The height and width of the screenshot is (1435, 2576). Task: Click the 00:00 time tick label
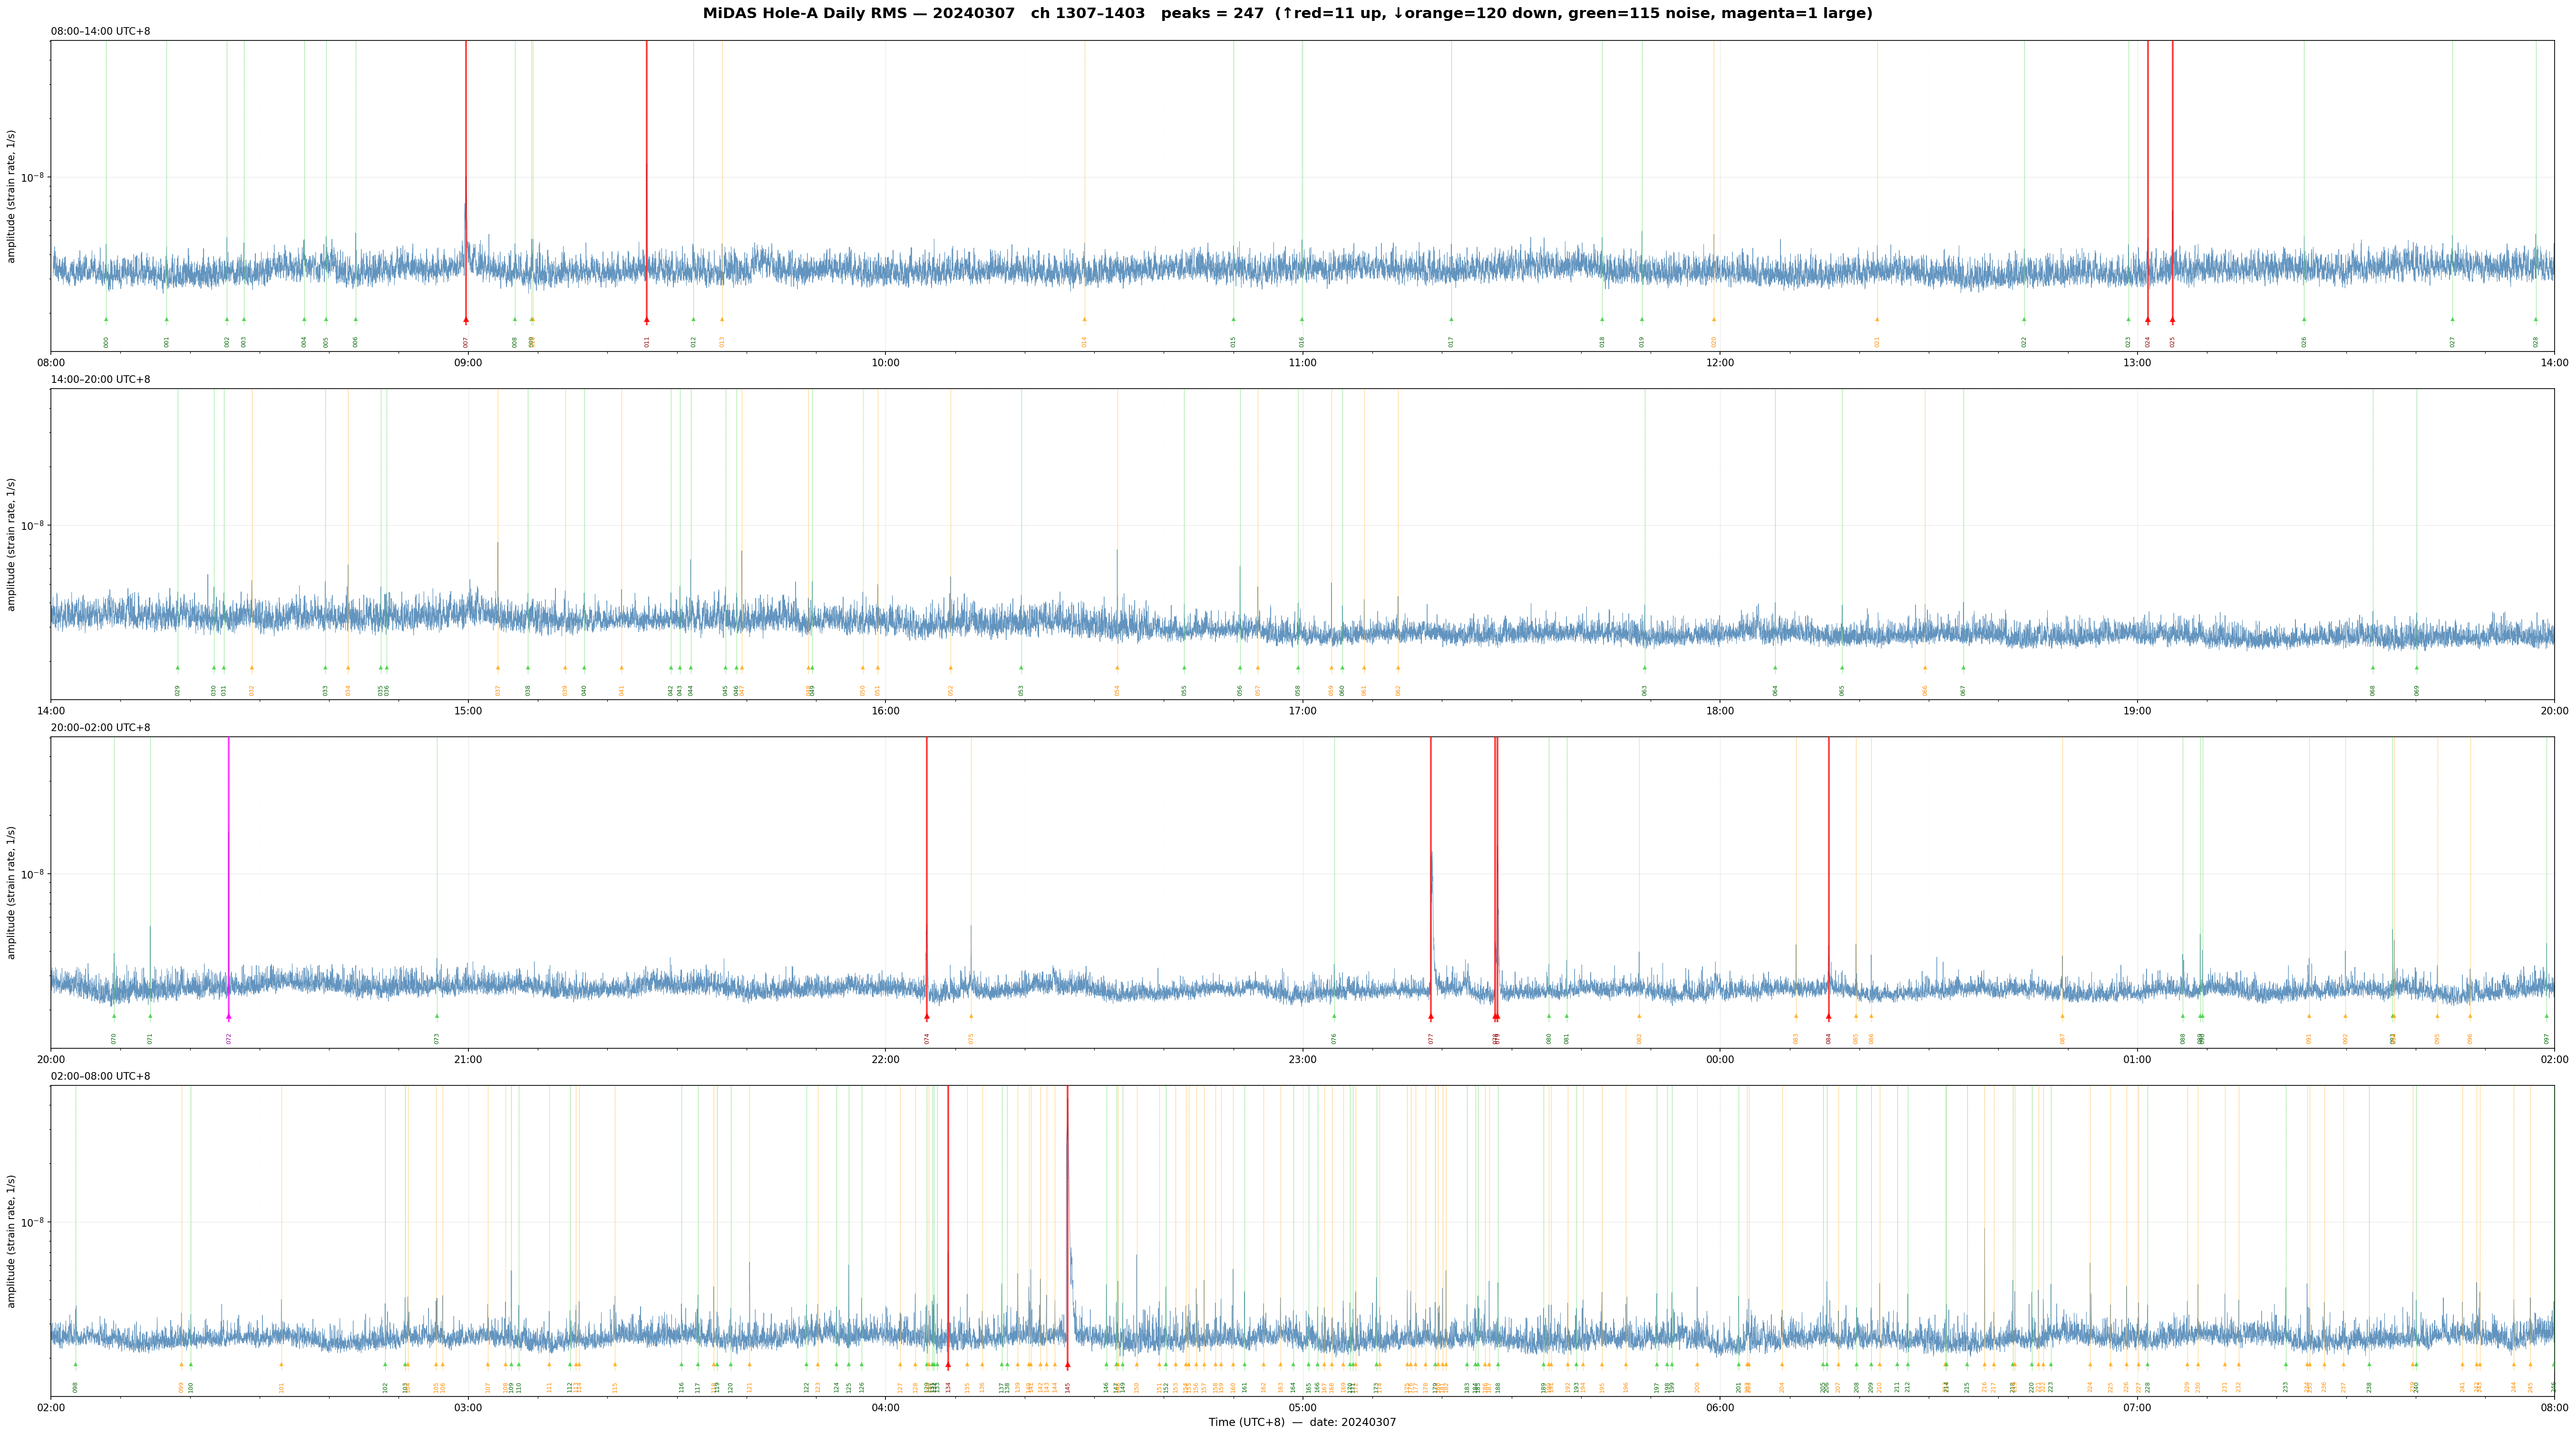[1720, 1059]
